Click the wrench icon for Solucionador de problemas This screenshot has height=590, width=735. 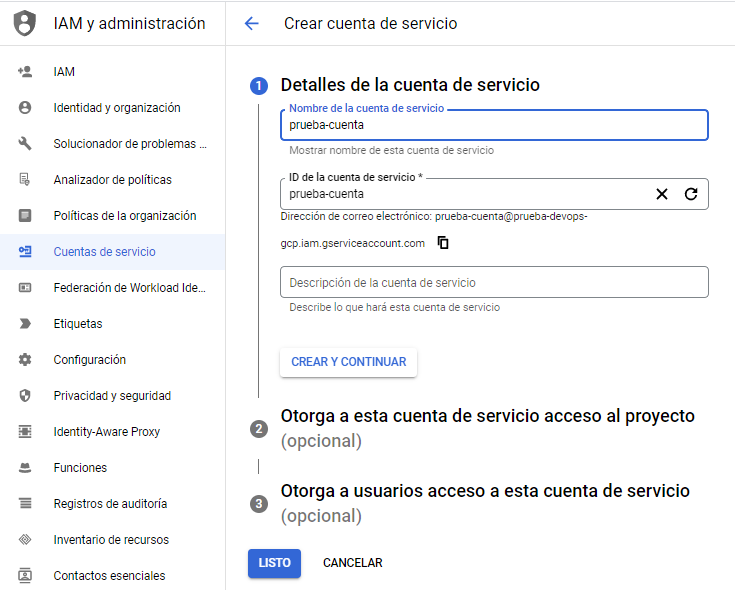25,144
